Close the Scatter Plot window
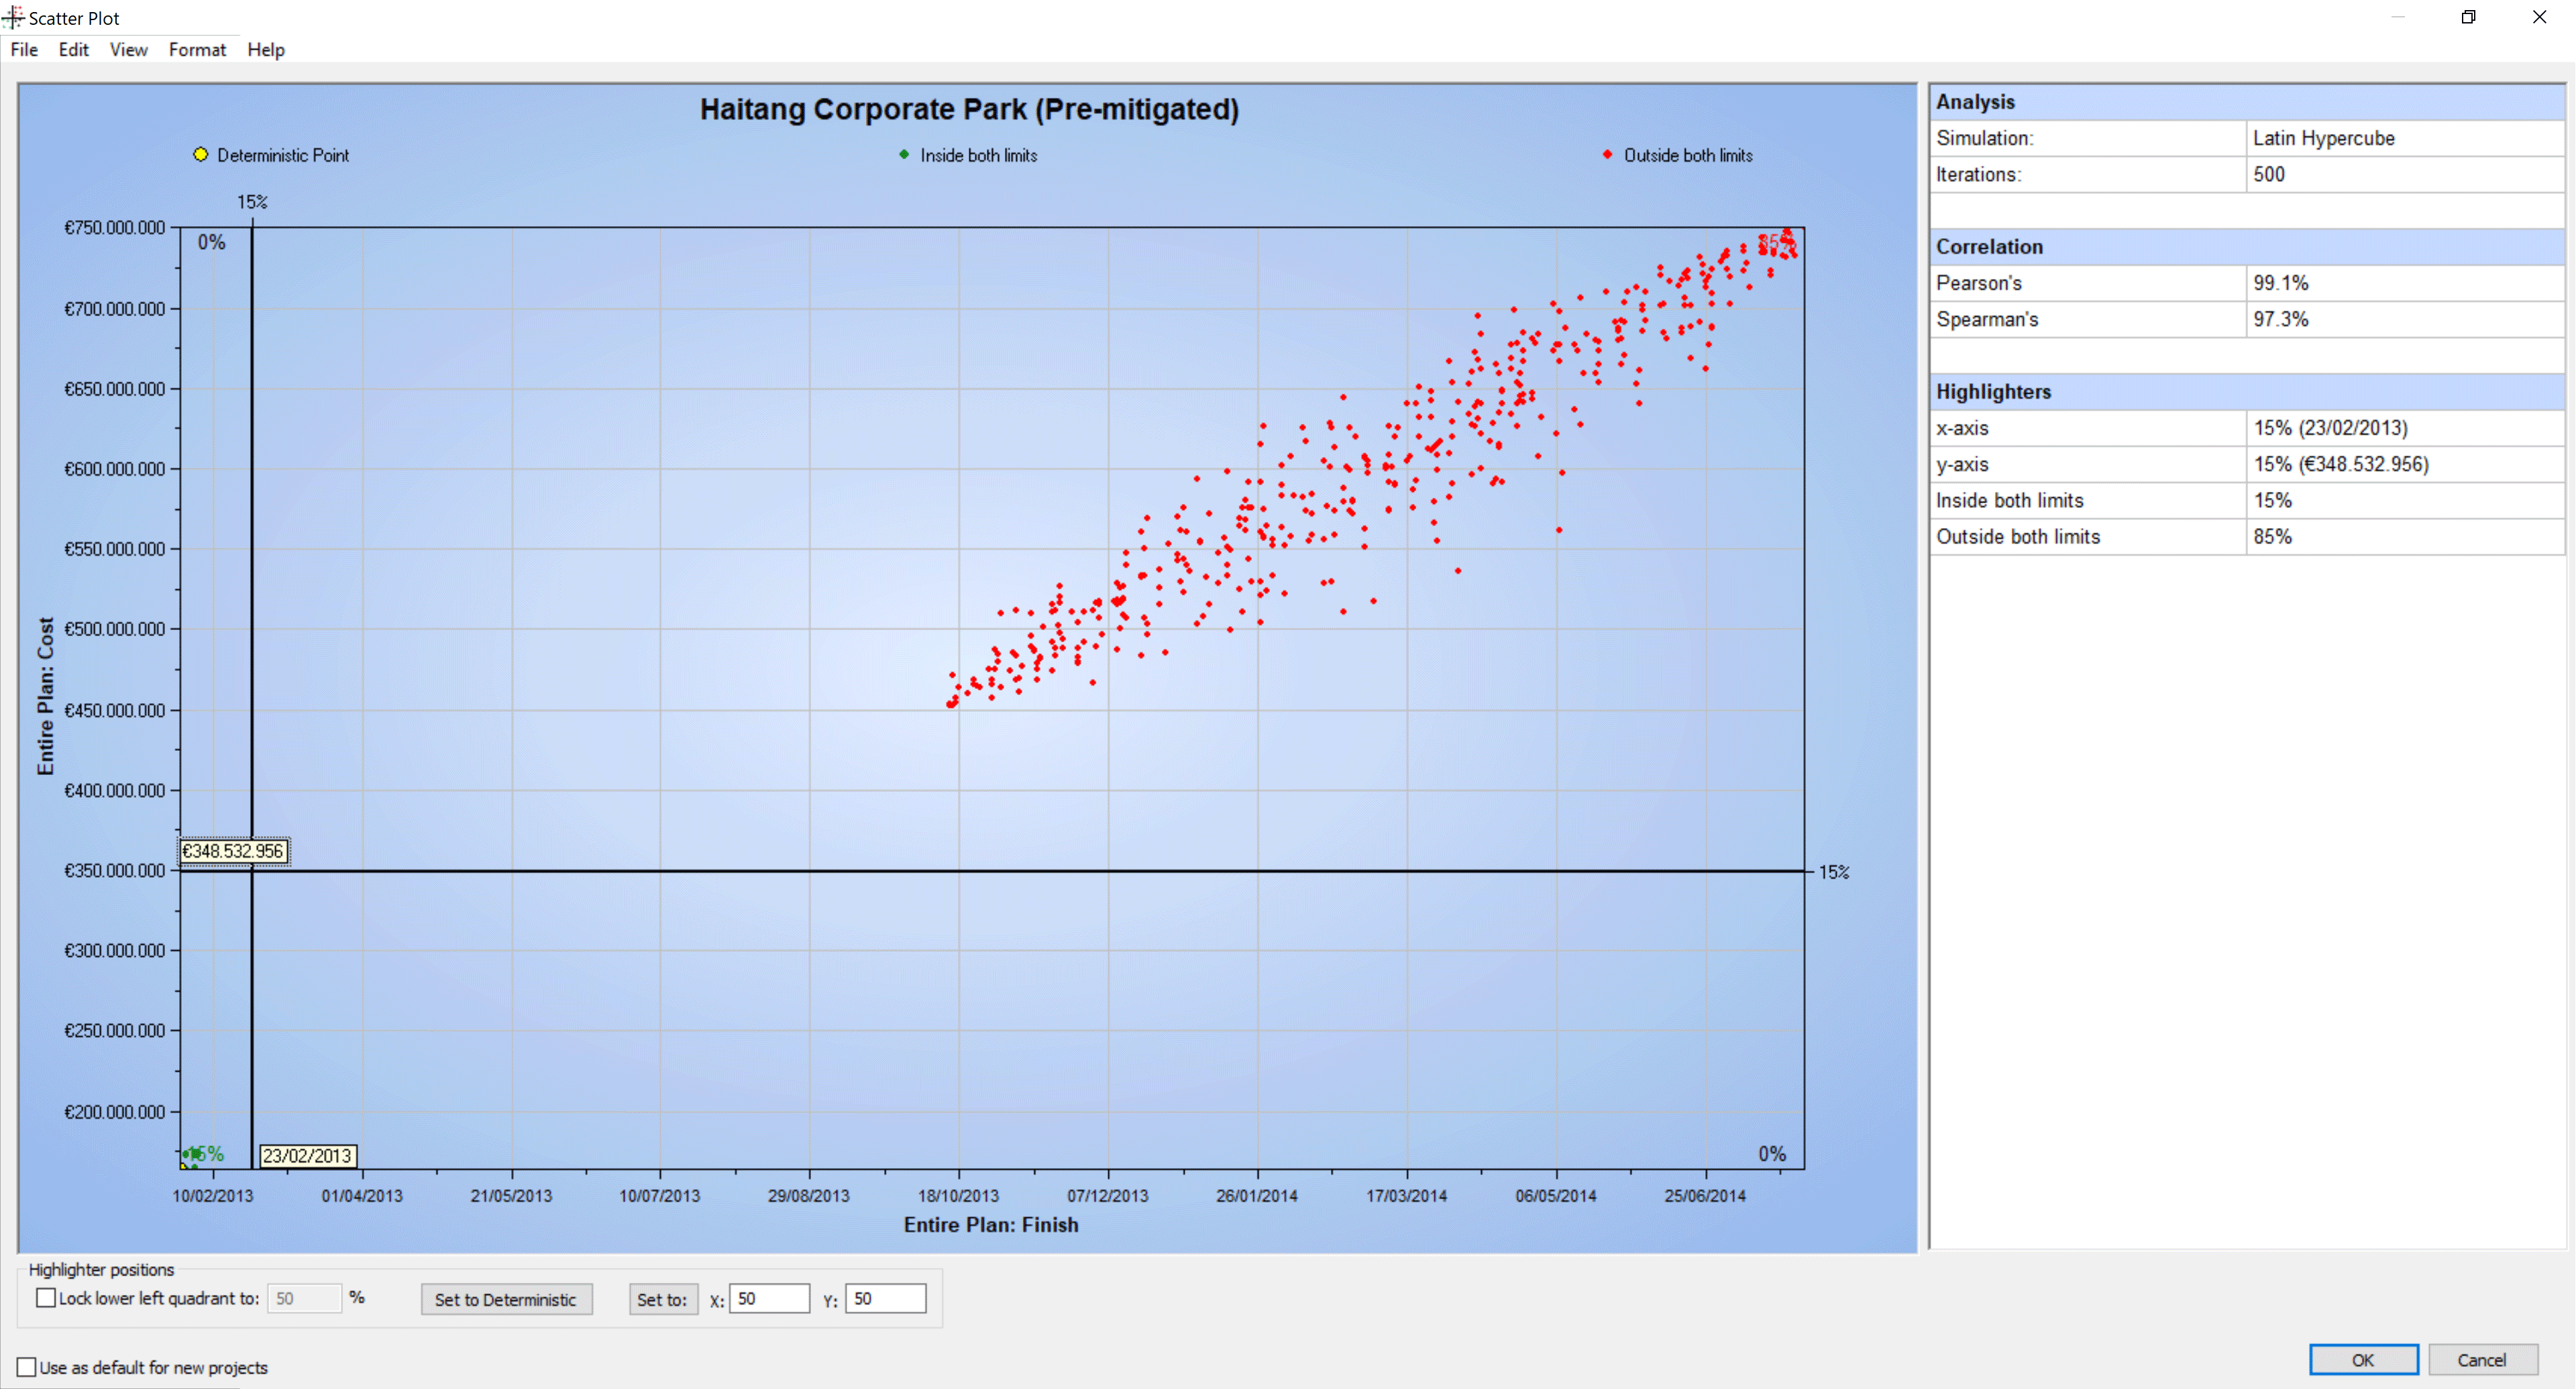This screenshot has height=1389, width=2576. 2539,17
